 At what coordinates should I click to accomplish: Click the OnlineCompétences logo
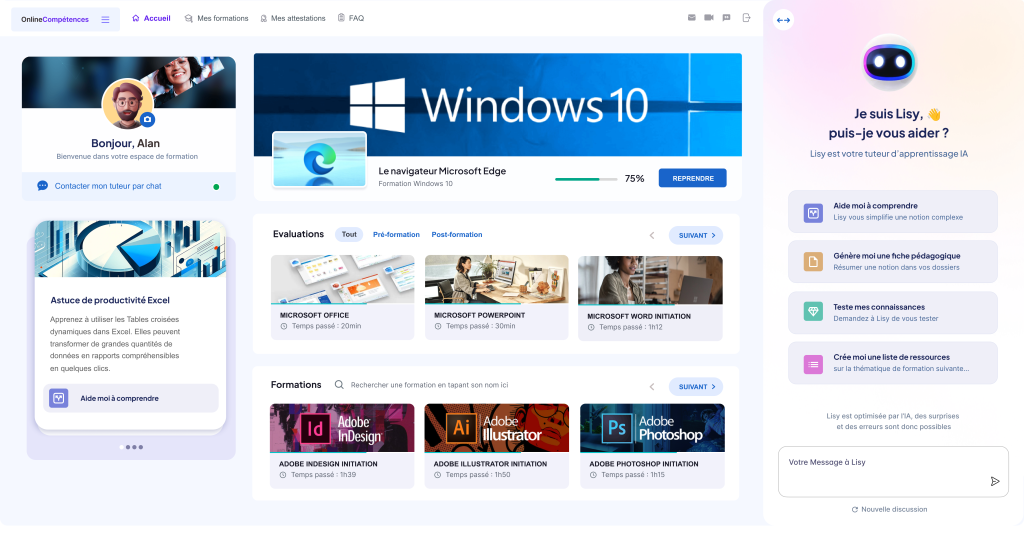coord(55,20)
